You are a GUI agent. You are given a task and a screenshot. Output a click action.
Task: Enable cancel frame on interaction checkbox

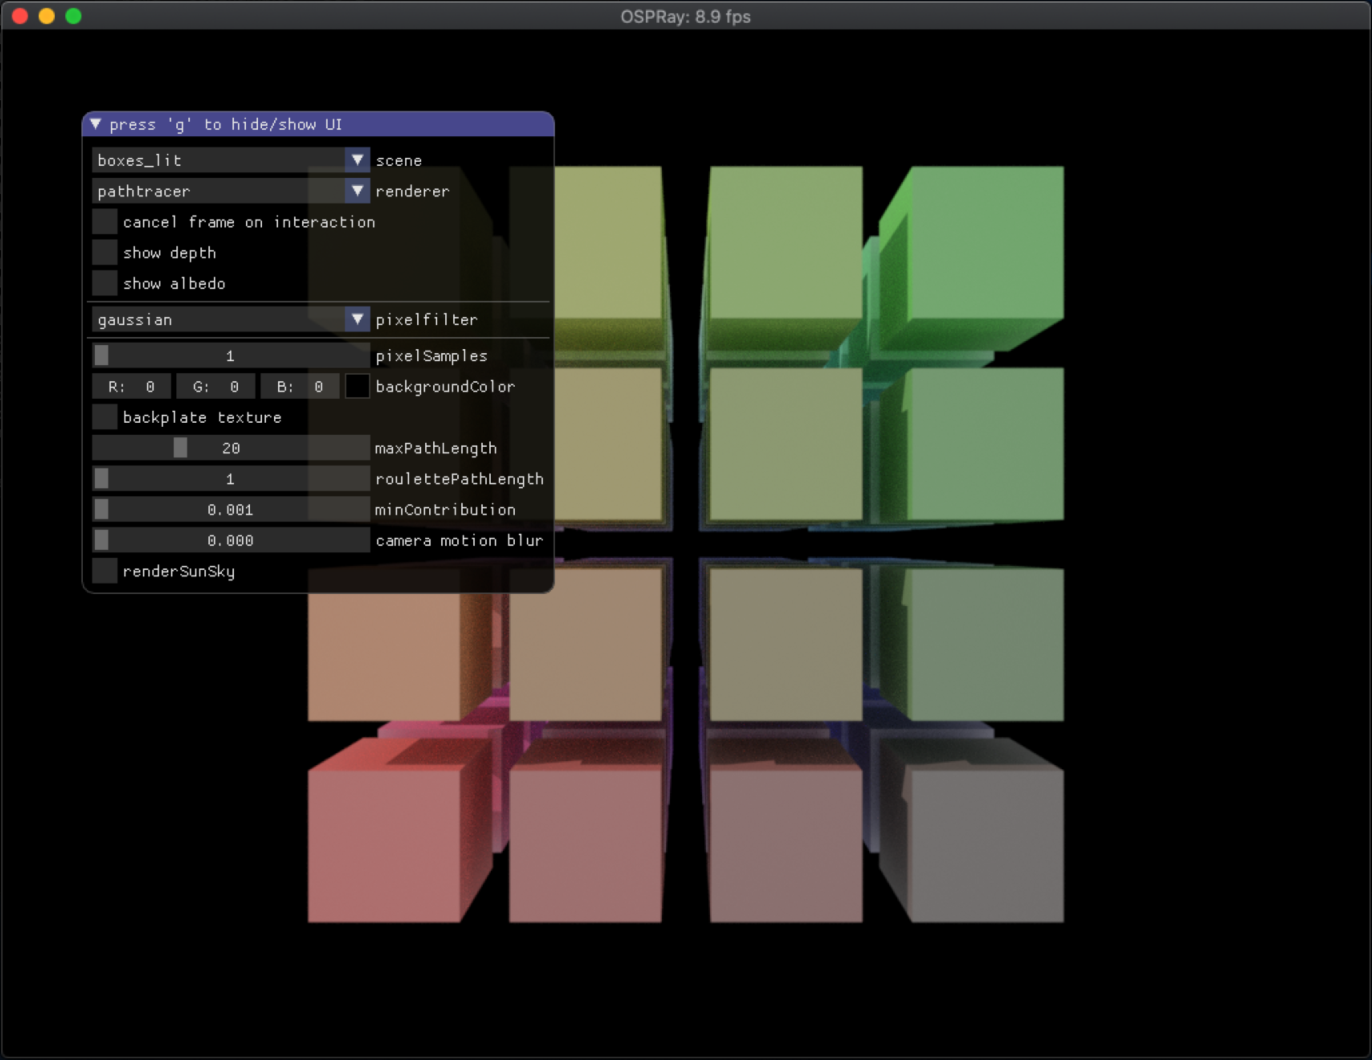pos(105,222)
